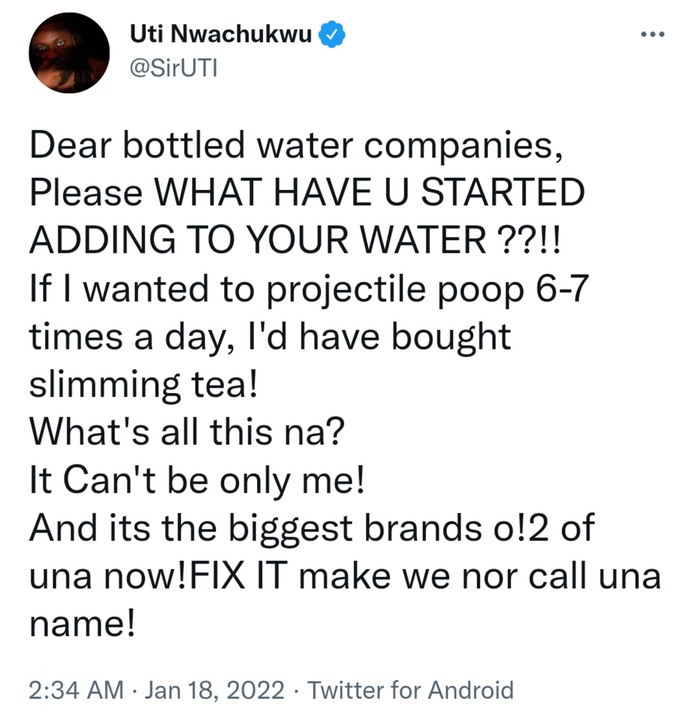Open the Twitter for Android source link
Image resolution: width=696 pixels, height=720 pixels.
(x=410, y=689)
